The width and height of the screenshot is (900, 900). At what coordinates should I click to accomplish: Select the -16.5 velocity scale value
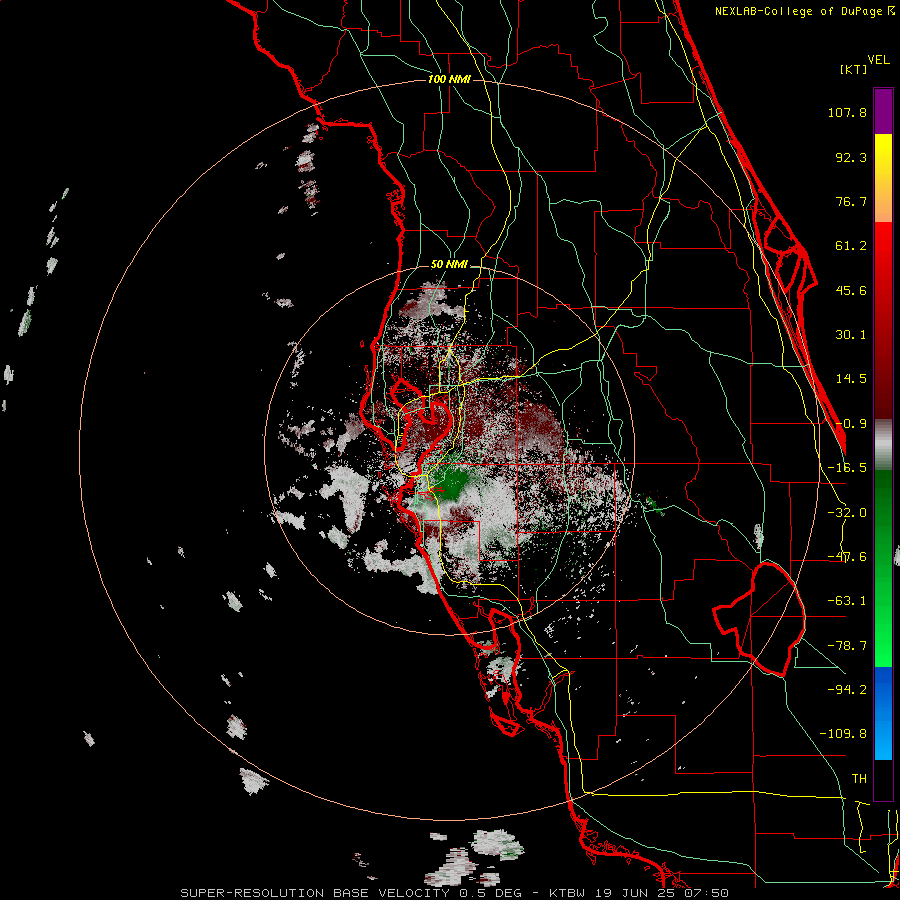click(847, 468)
